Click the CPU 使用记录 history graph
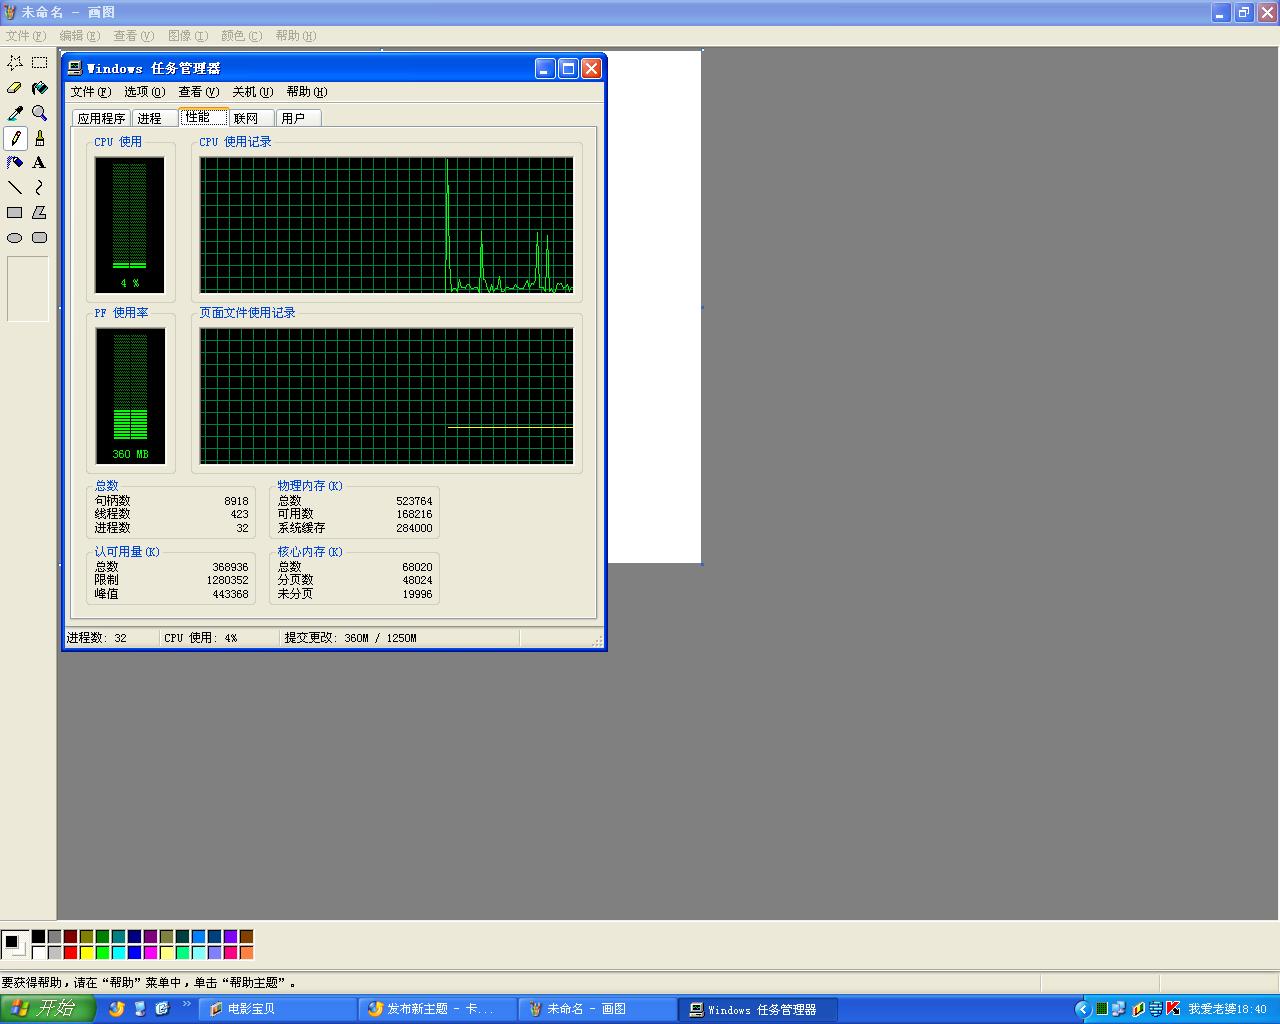The width and height of the screenshot is (1280, 1024). [x=386, y=225]
